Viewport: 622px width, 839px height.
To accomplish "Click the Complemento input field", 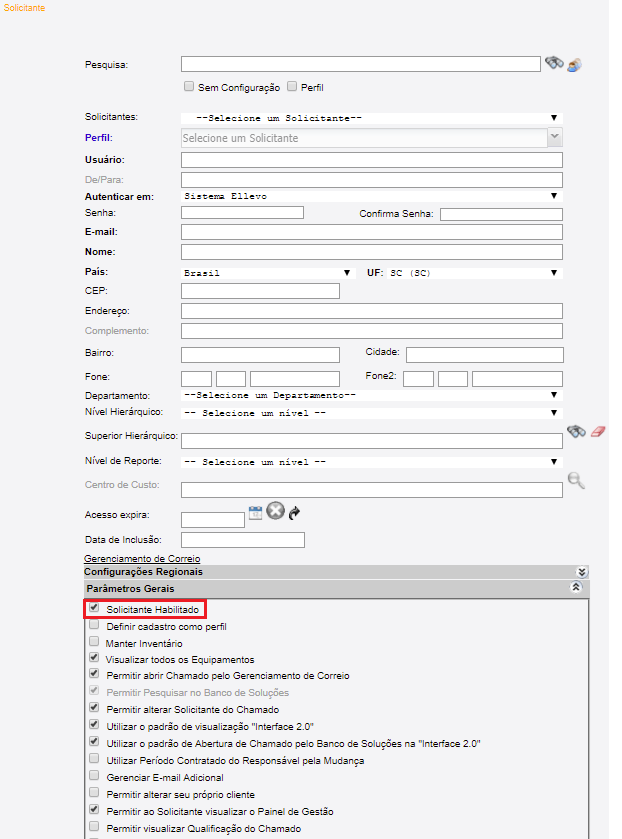I will tap(371, 331).
